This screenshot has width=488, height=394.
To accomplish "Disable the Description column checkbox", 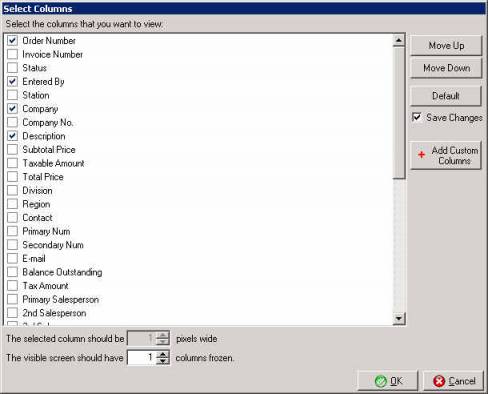I will point(12,136).
